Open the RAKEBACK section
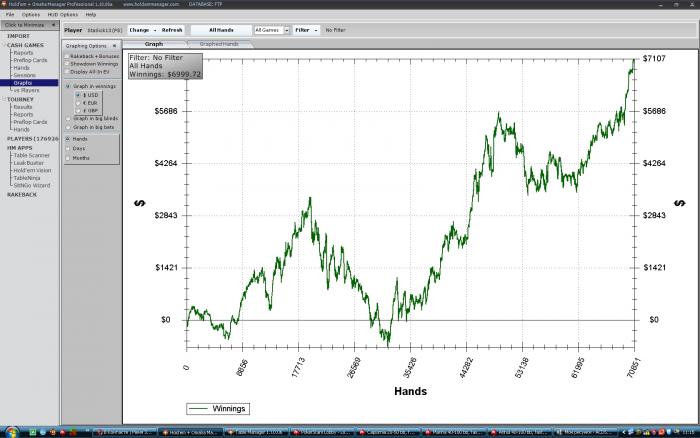 point(22,195)
